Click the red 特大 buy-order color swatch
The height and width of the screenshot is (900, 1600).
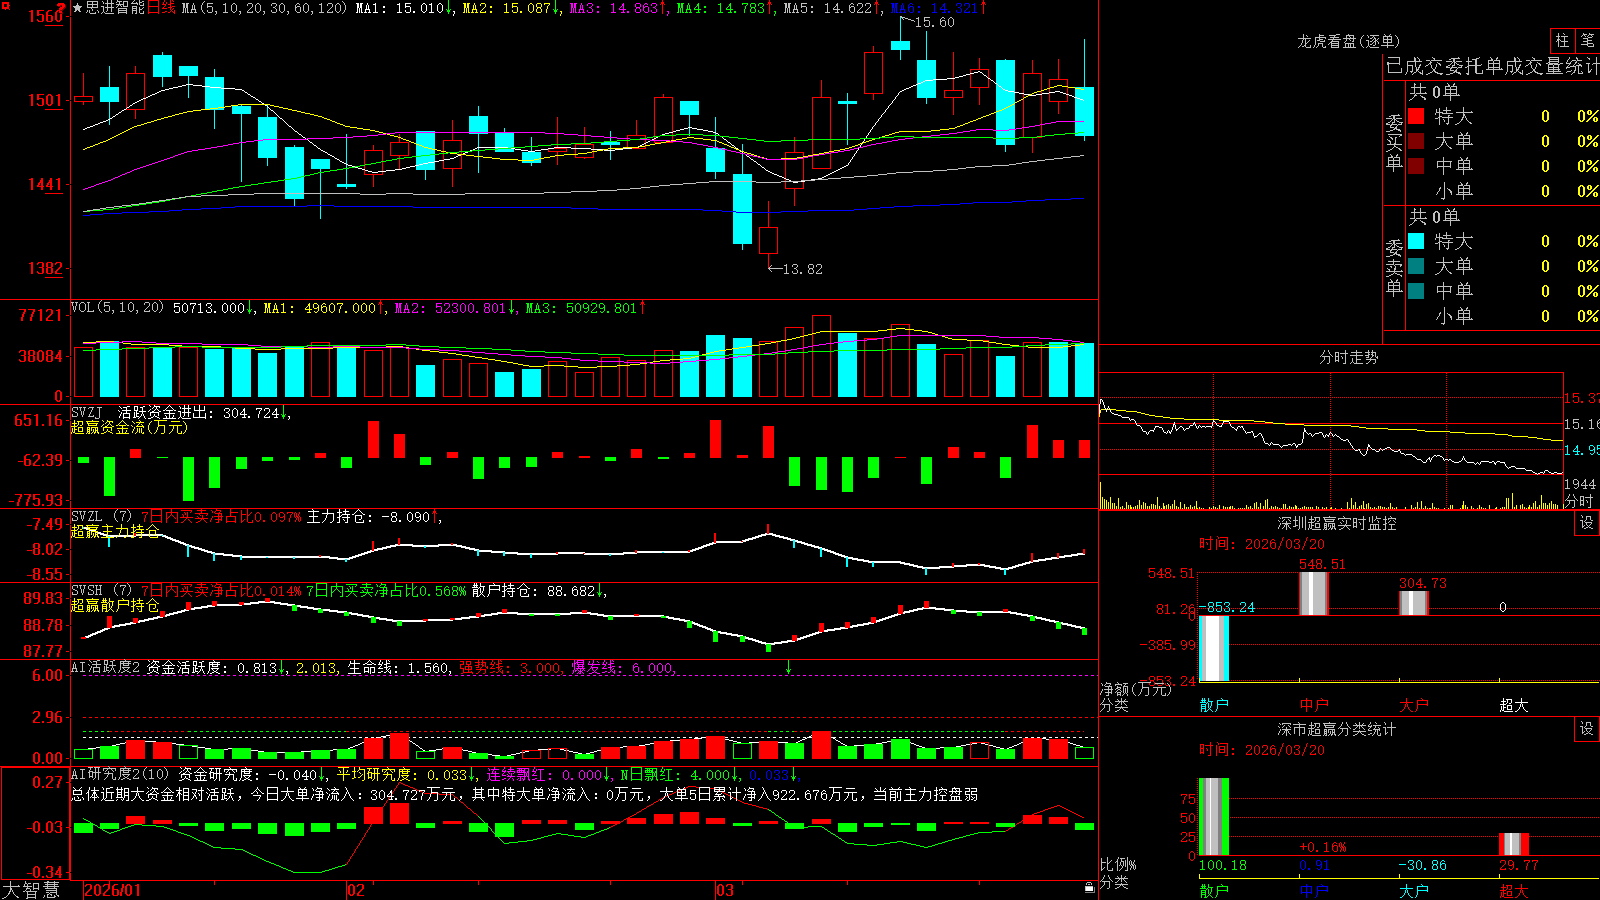(x=1416, y=116)
